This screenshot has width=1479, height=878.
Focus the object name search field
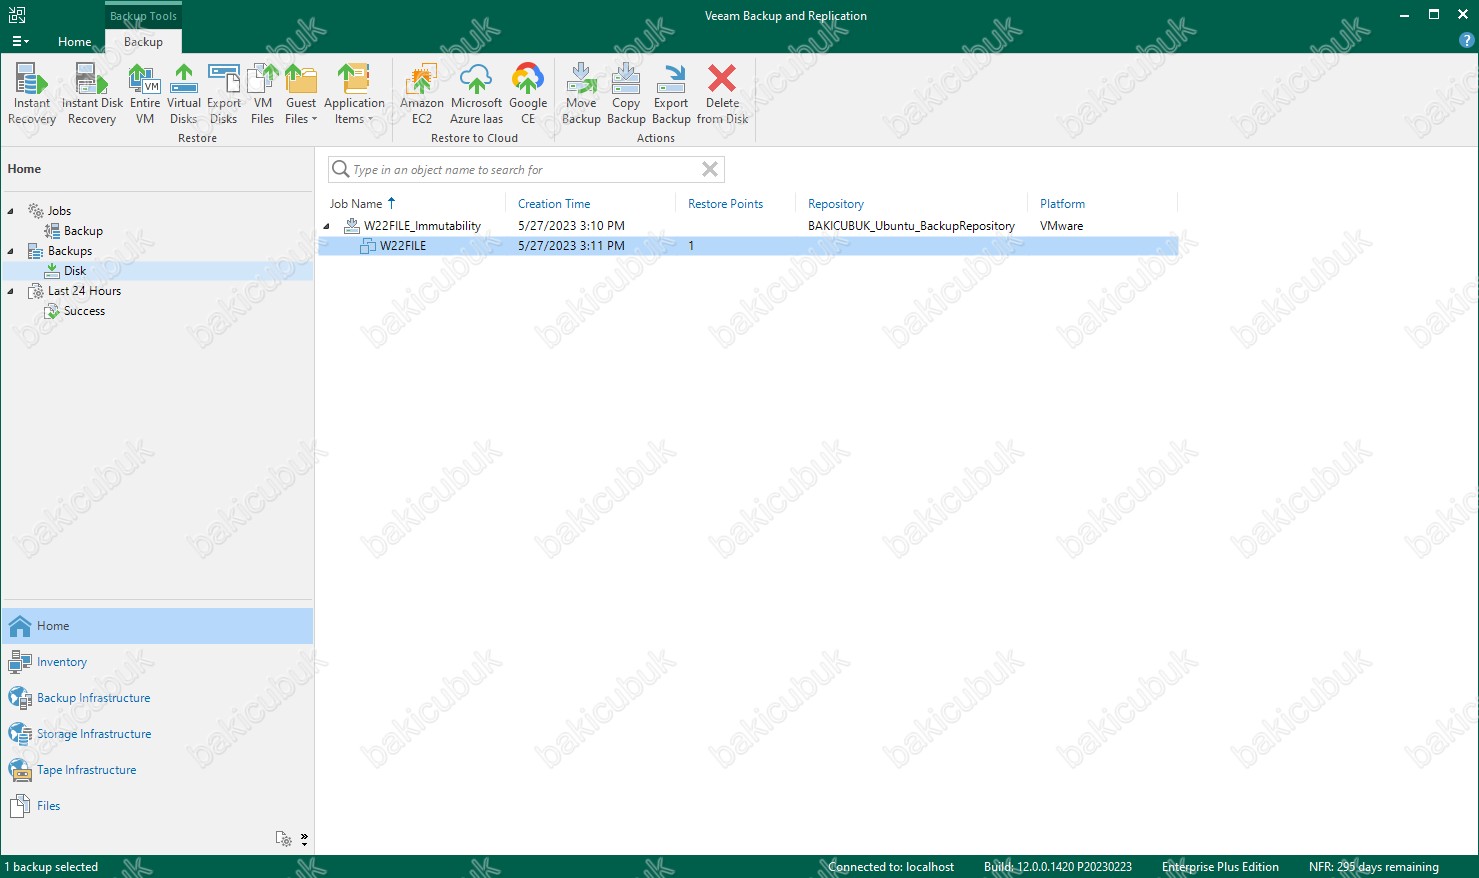[525, 170]
